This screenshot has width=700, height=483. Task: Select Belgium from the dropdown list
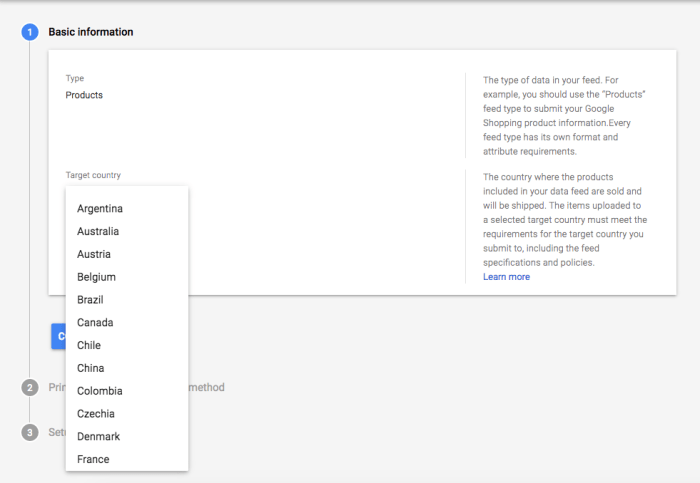(96, 277)
